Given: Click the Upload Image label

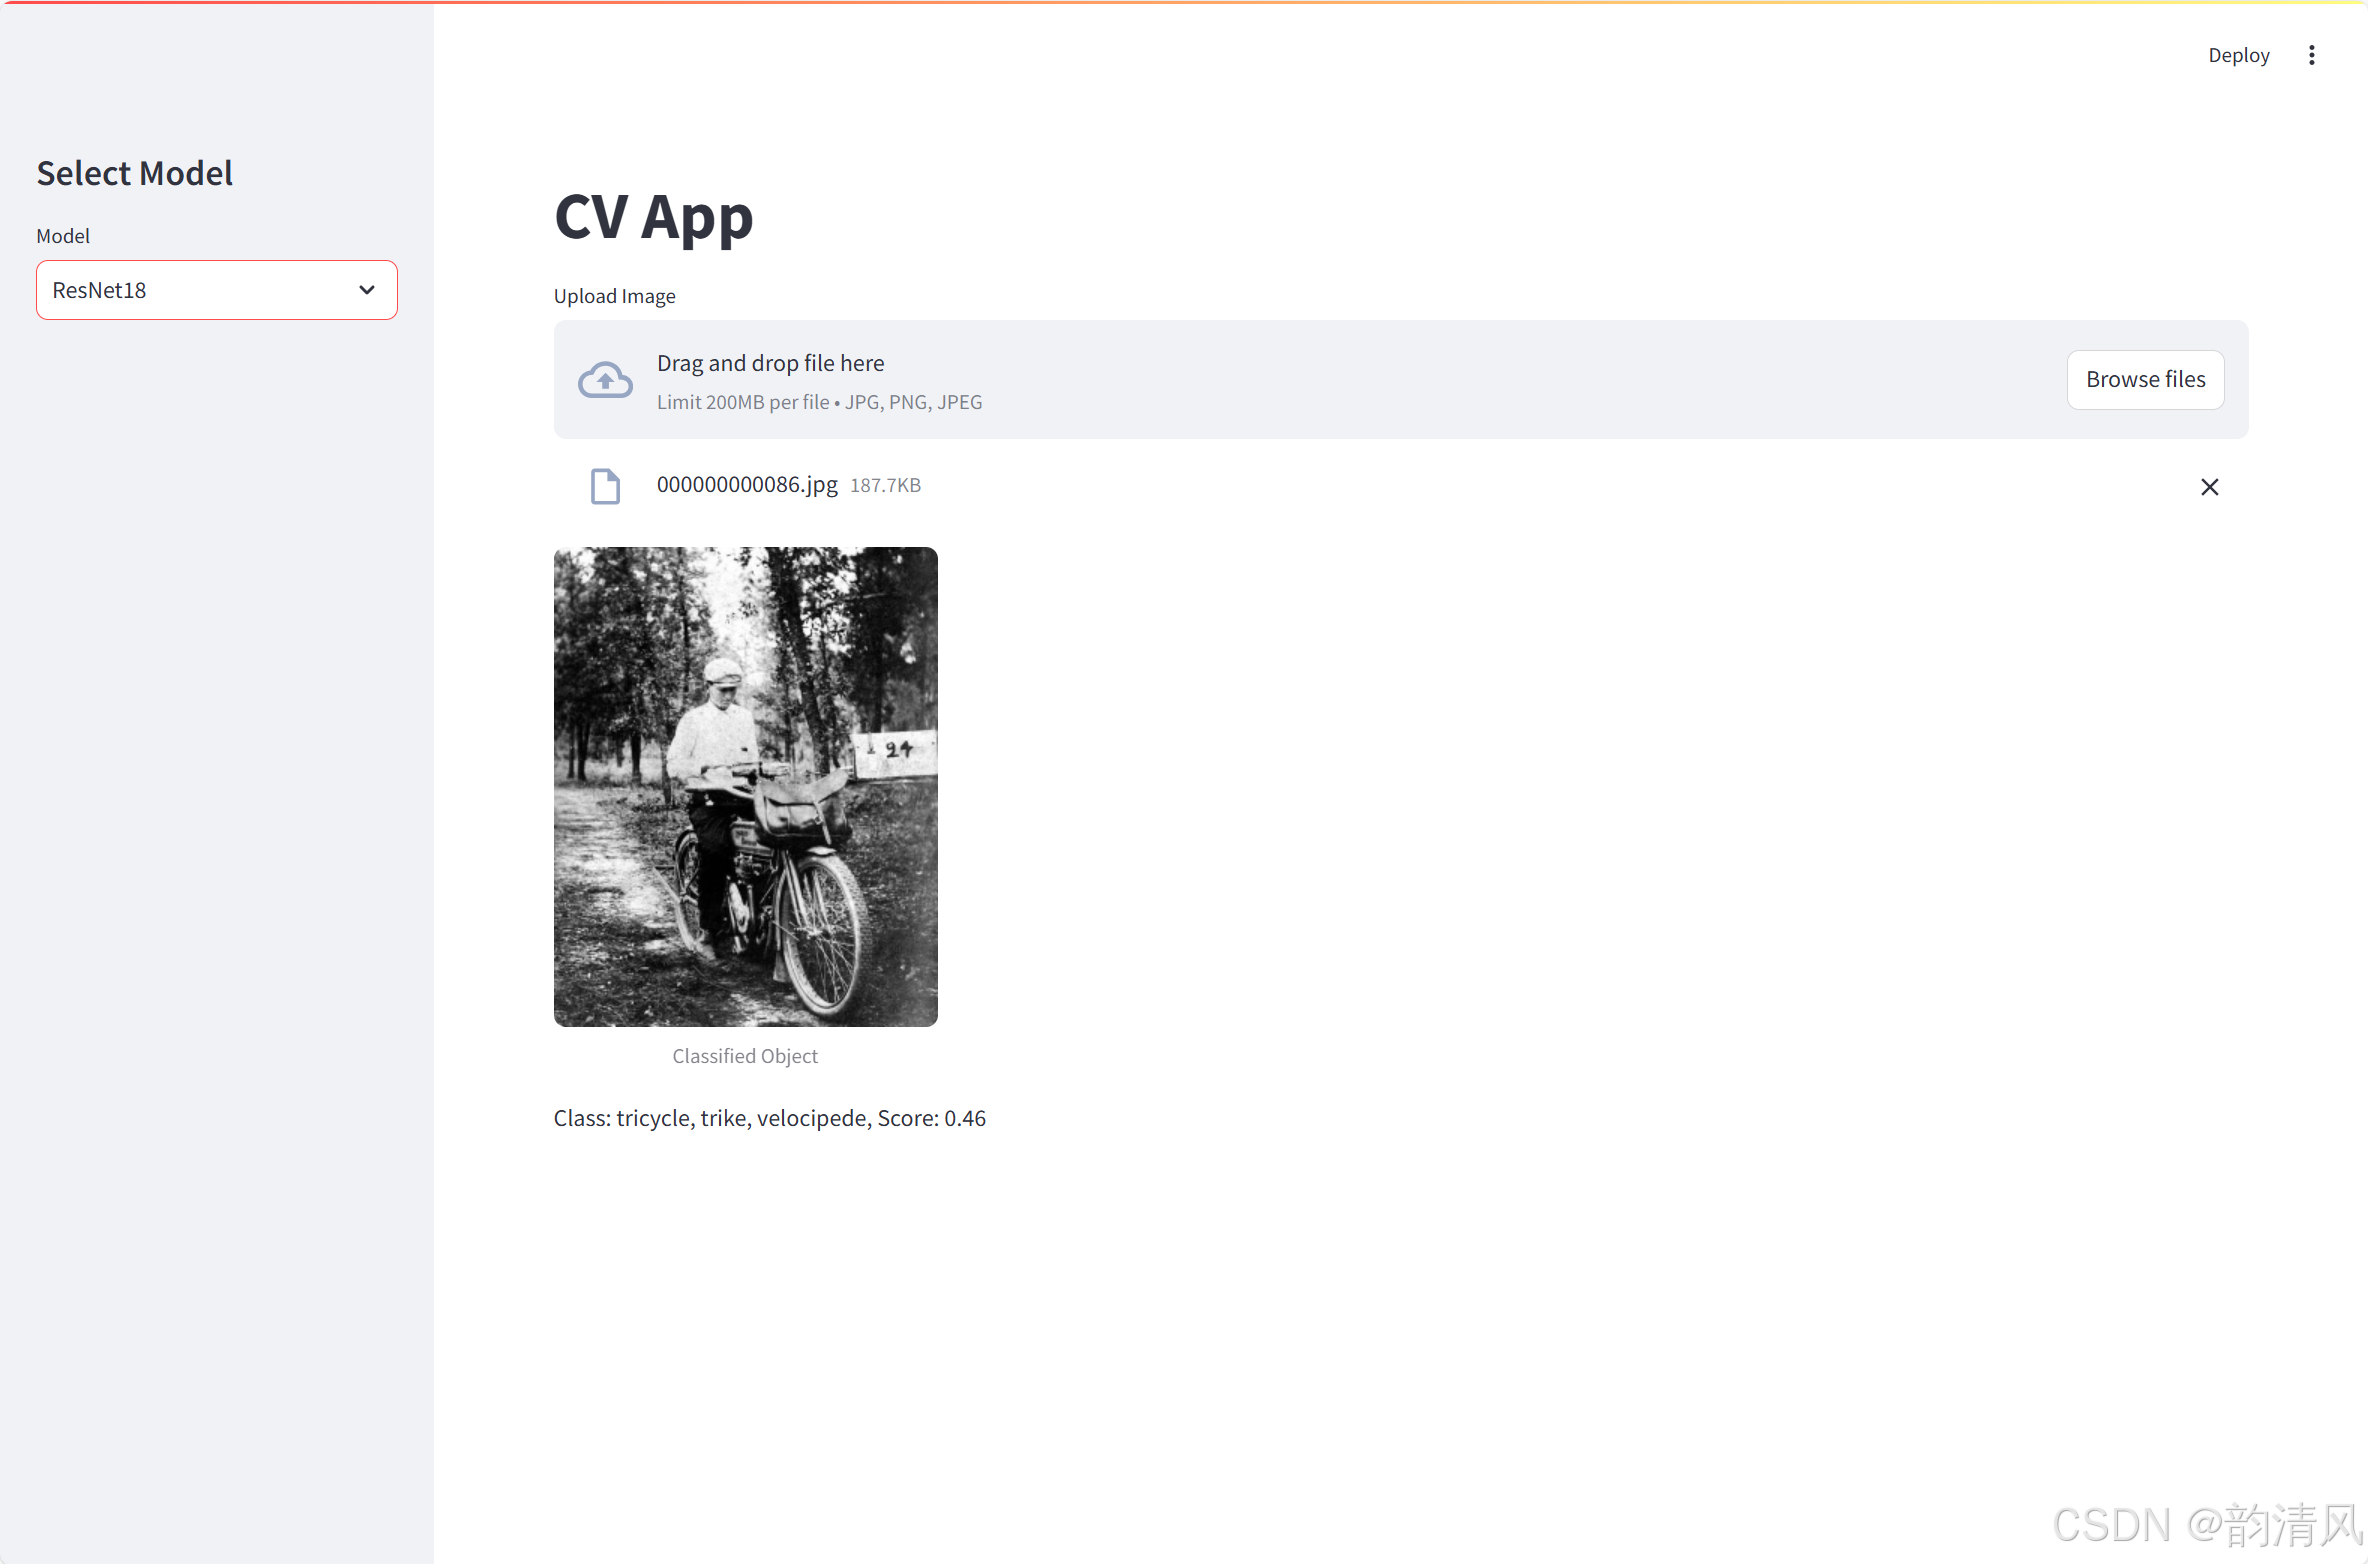Looking at the screenshot, I should point(614,296).
